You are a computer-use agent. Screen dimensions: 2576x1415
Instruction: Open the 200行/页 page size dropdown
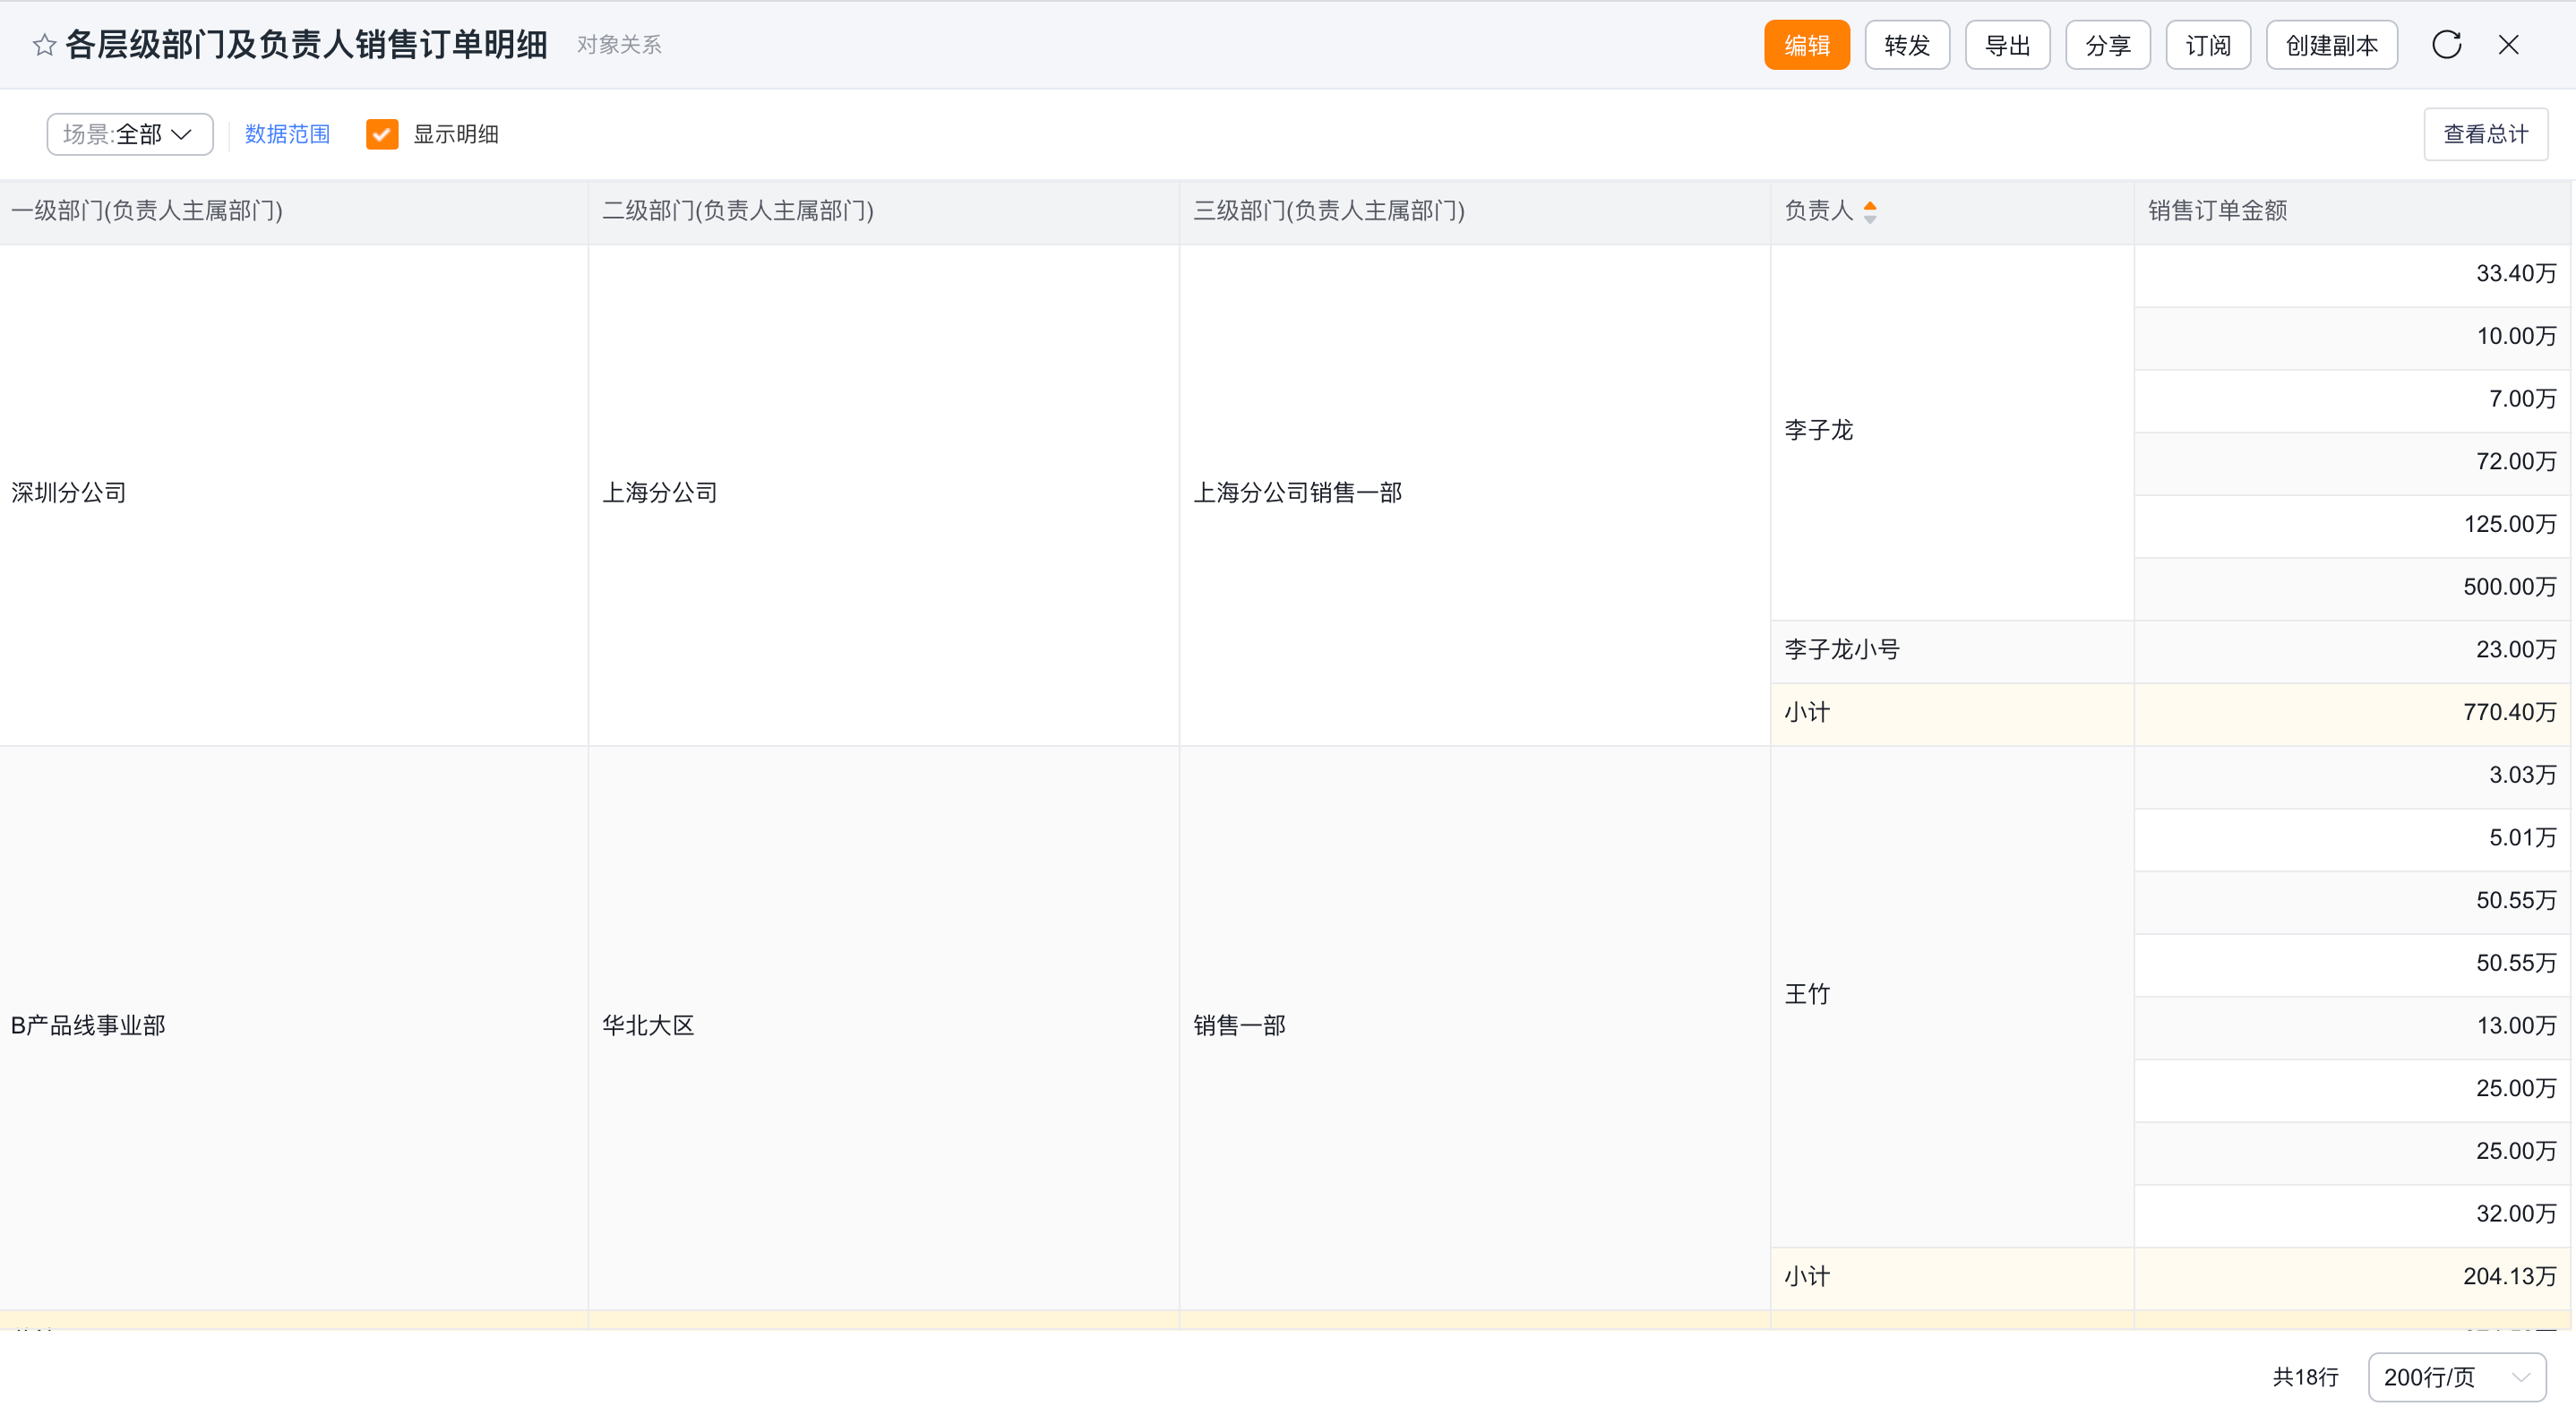point(2456,1377)
